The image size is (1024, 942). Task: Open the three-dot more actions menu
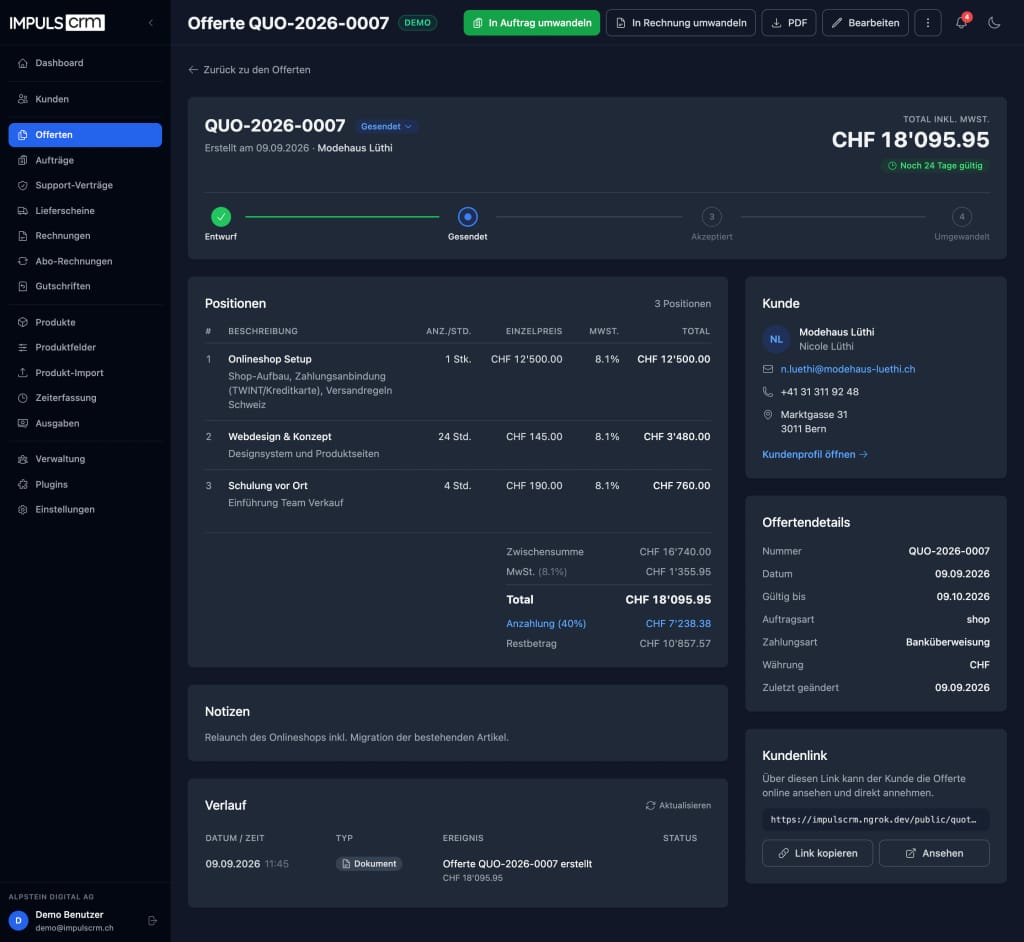click(927, 23)
